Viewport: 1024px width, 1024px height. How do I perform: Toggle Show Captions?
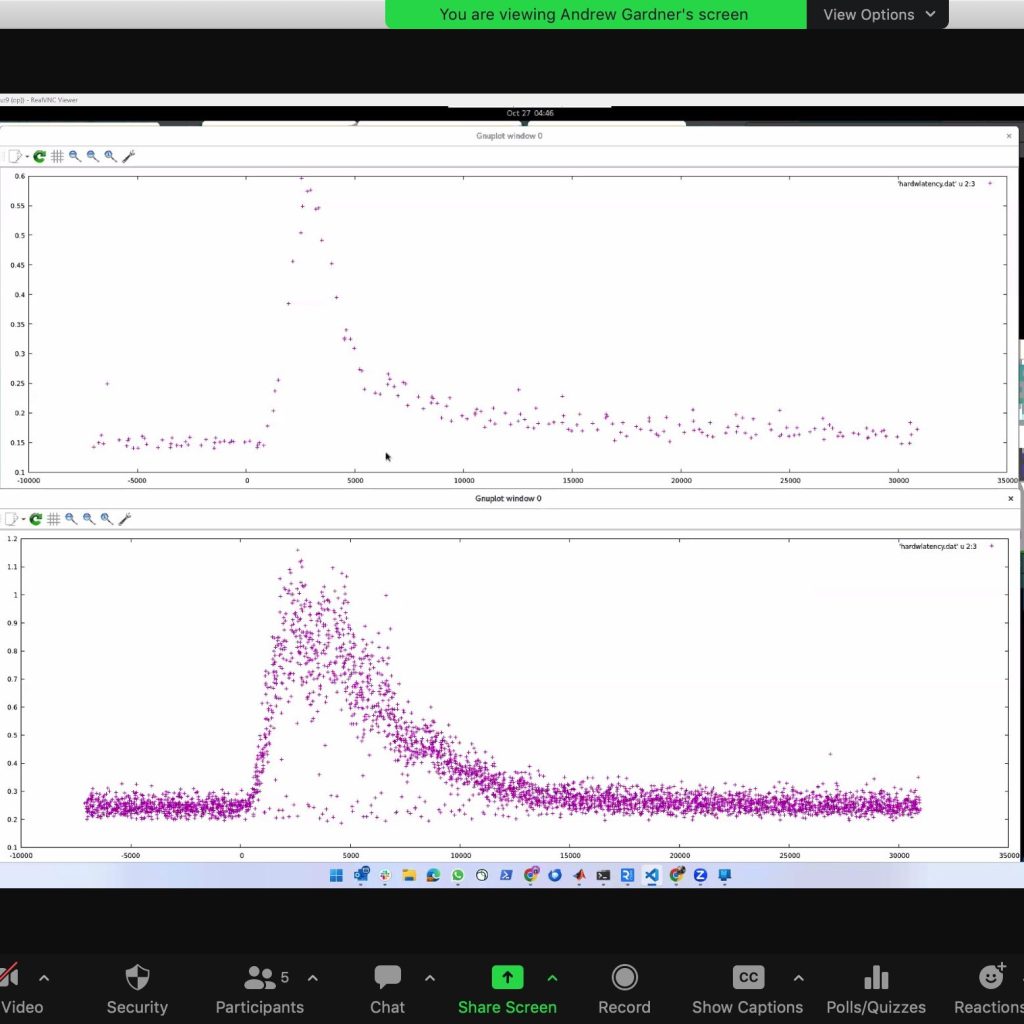coord(747,989)
